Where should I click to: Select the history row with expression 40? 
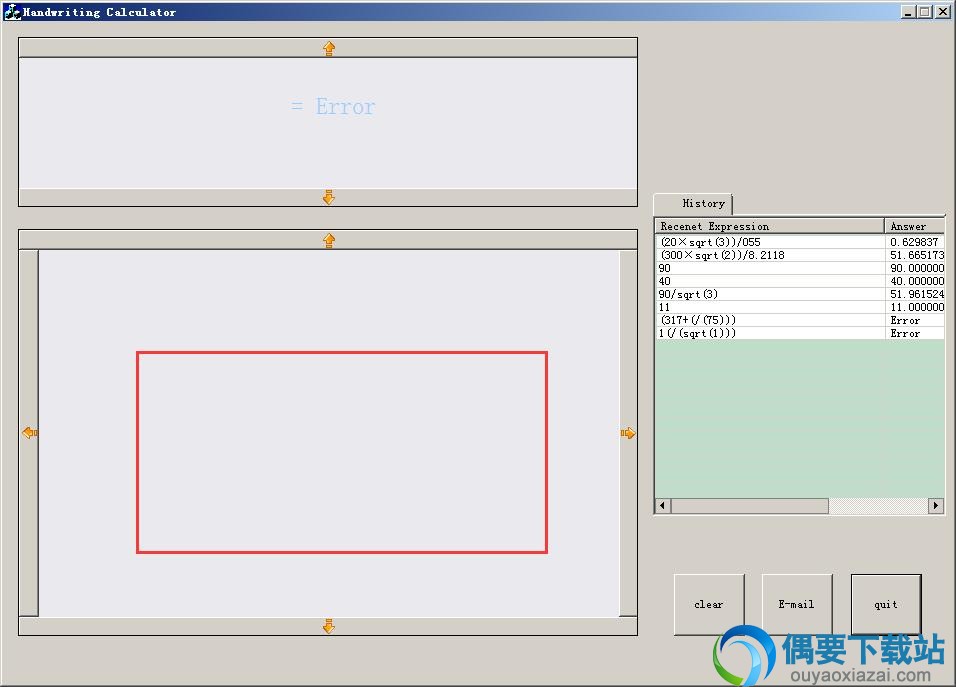(x=800, y=281)
